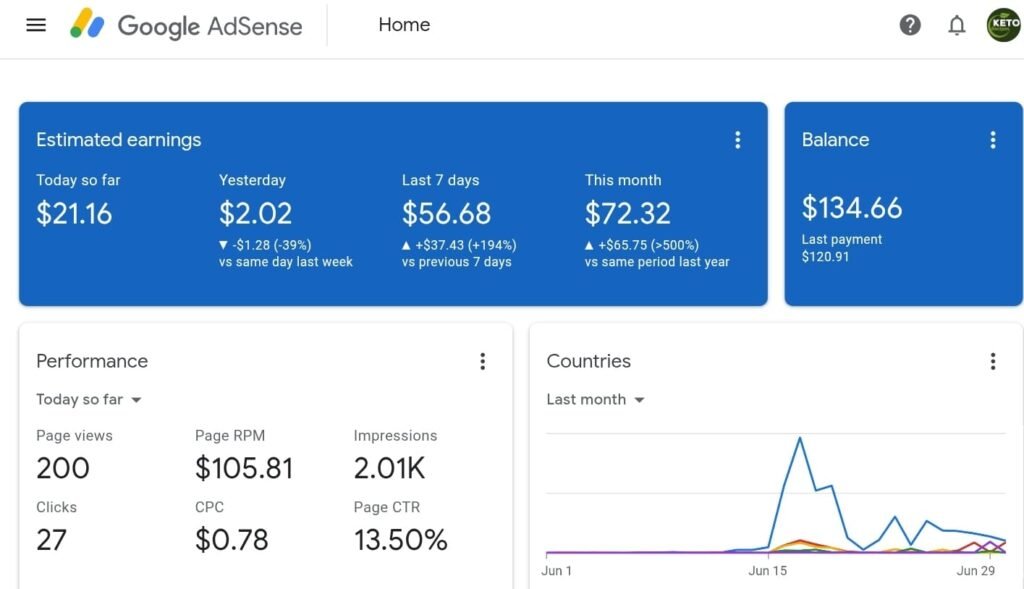Click the CPC value $0.78
Image resolution: width=1024 pixels, height=589 pixels.
(x=231, y=540)
